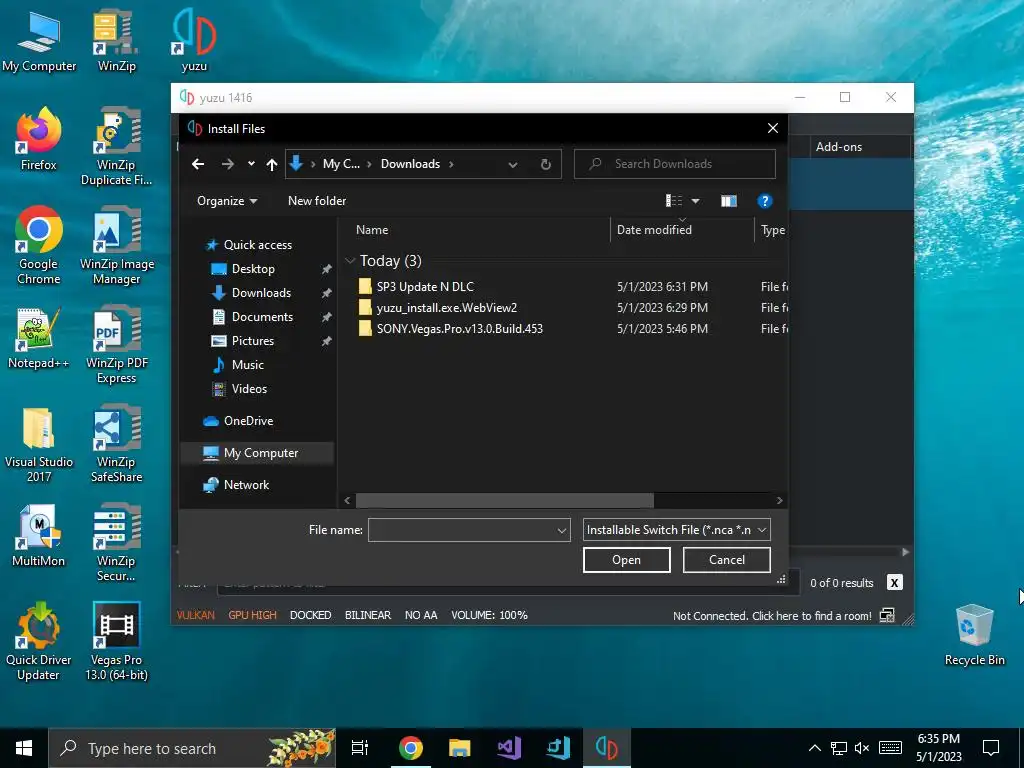Viewport: 1024px width, 768px height.
Task: Toggle NO AA antialiasing setting
Action: pos(421,615)
